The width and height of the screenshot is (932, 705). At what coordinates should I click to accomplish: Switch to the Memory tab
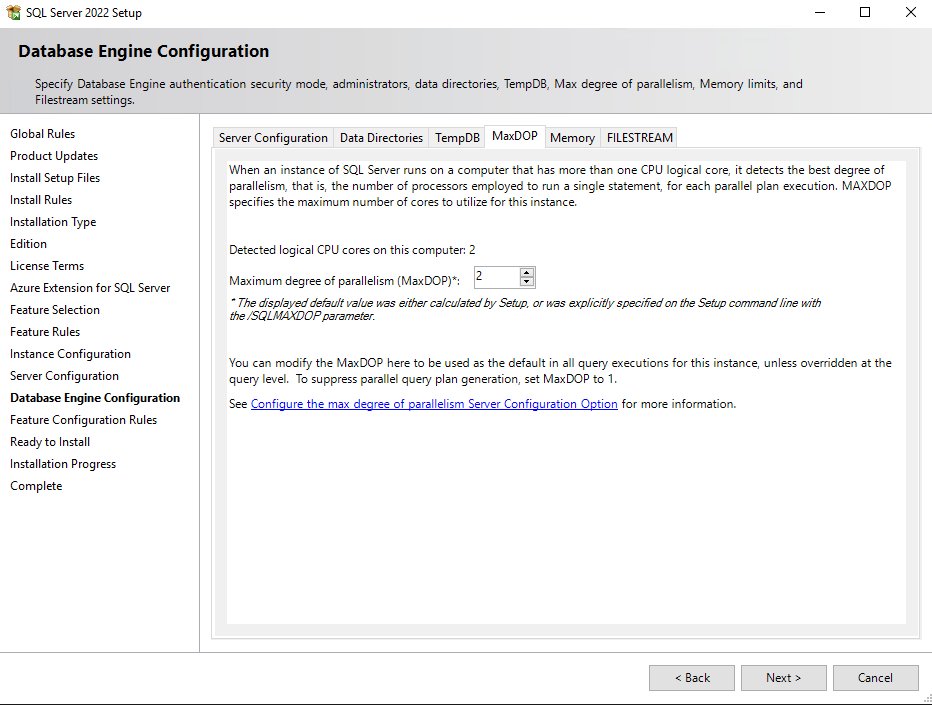tap(572, 138)
